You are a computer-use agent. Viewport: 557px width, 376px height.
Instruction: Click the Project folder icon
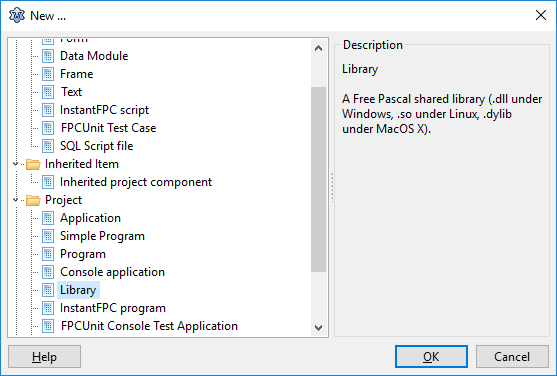[33, 200]
